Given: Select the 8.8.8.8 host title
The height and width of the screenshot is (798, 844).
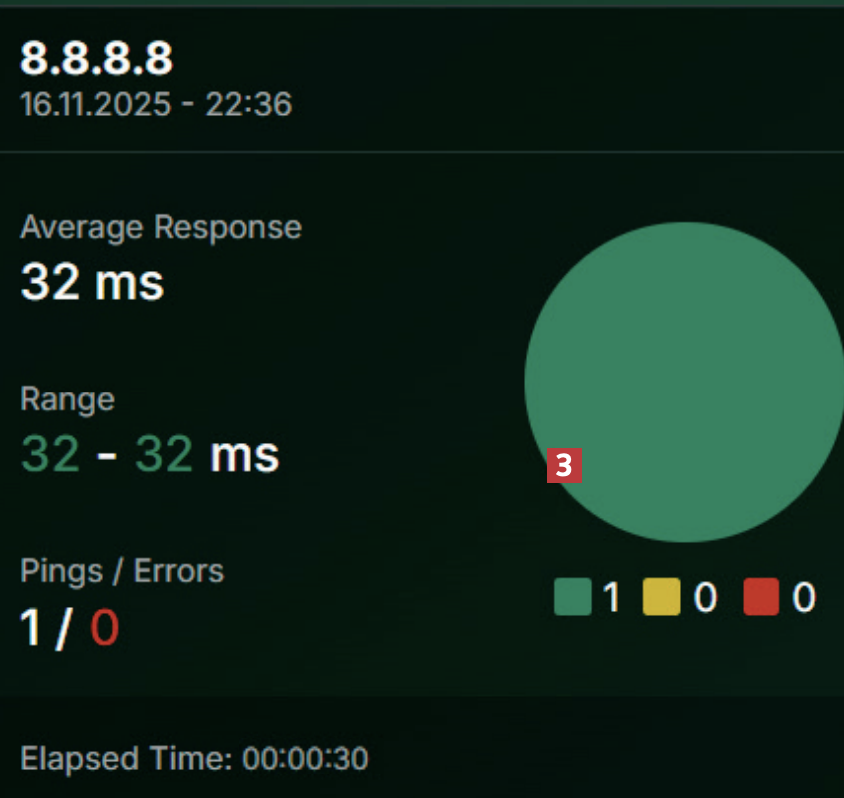Looking at the screenshot, I should click(x=97, y=58).
